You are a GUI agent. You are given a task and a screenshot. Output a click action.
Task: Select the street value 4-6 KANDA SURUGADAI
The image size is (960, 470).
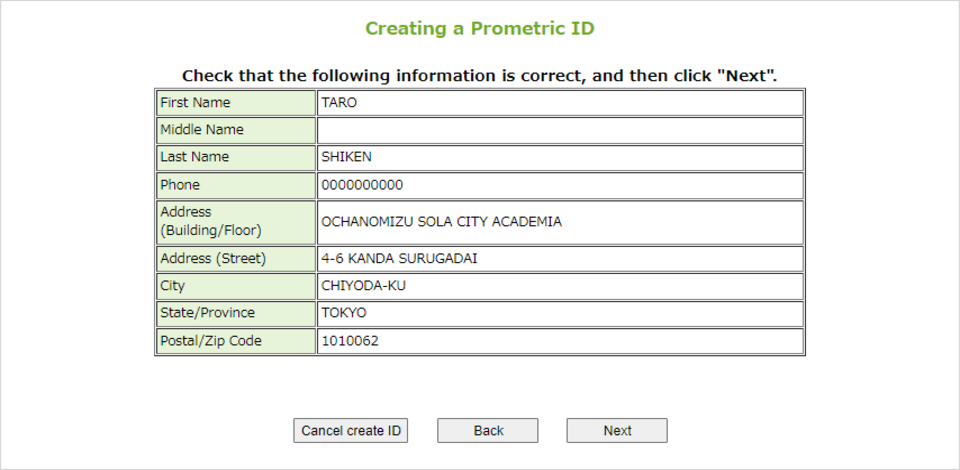coord(399,258)
